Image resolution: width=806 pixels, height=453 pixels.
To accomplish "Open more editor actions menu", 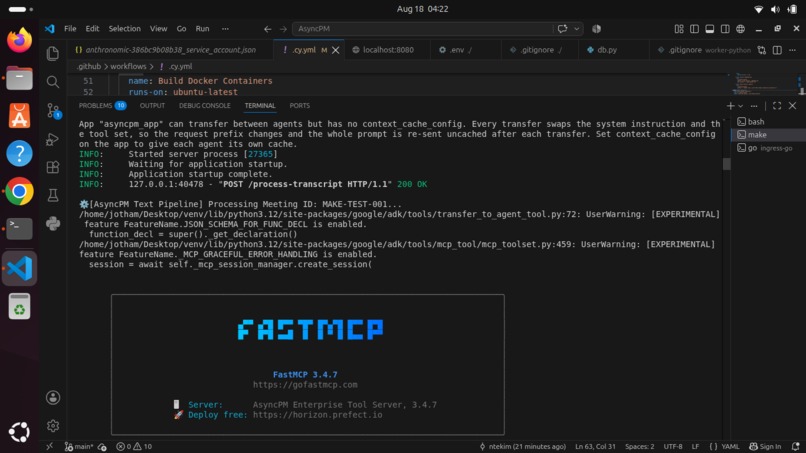I will 793,50.
